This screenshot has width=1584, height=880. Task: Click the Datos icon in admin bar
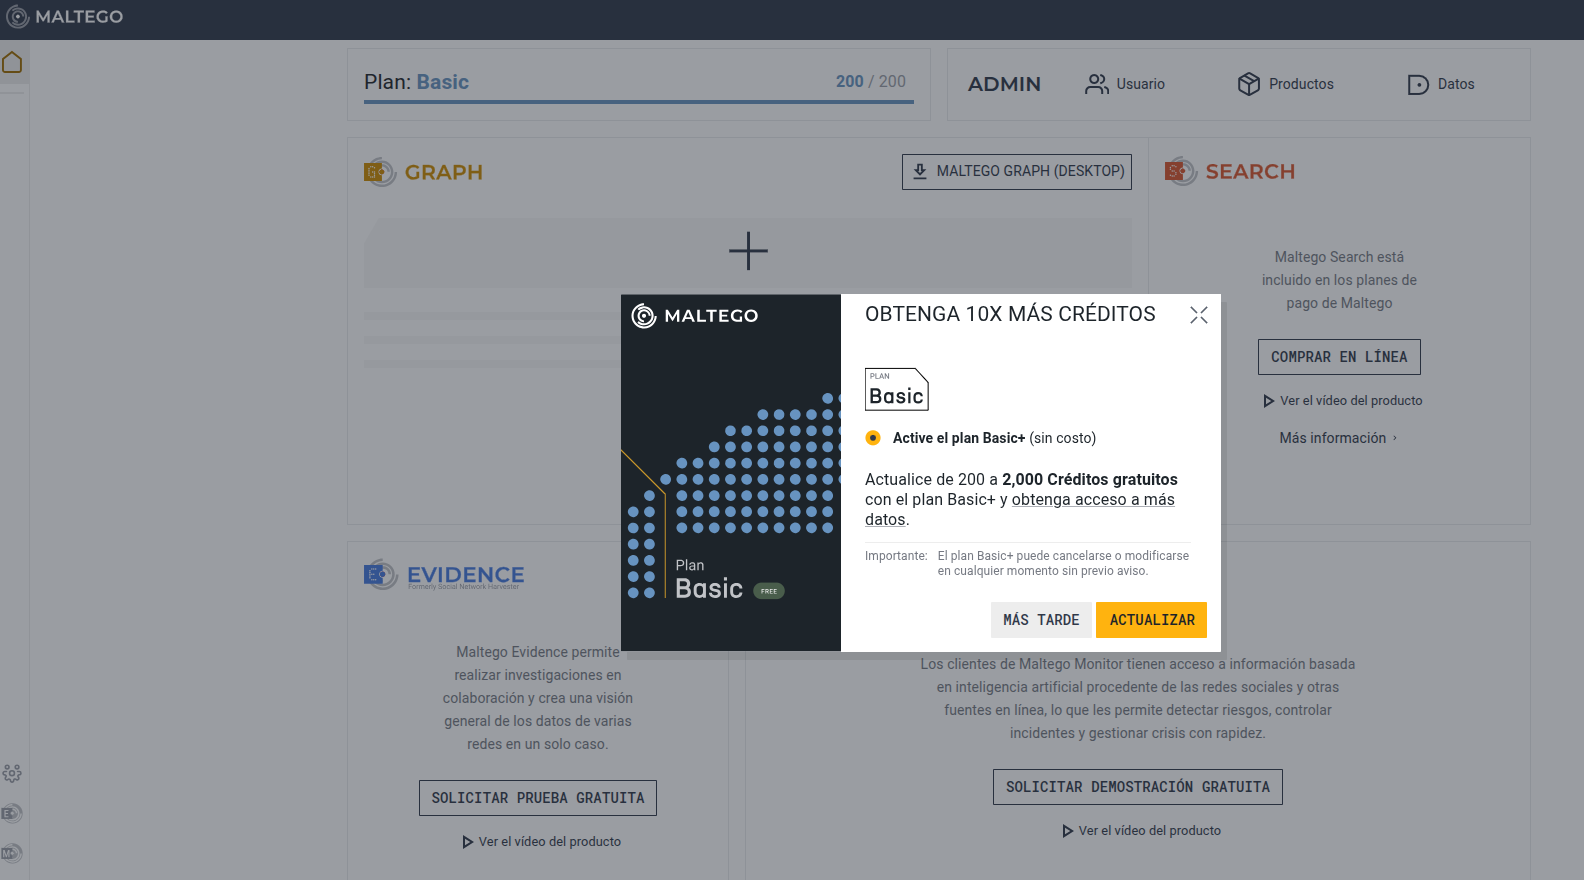[x=1418, y=85]
